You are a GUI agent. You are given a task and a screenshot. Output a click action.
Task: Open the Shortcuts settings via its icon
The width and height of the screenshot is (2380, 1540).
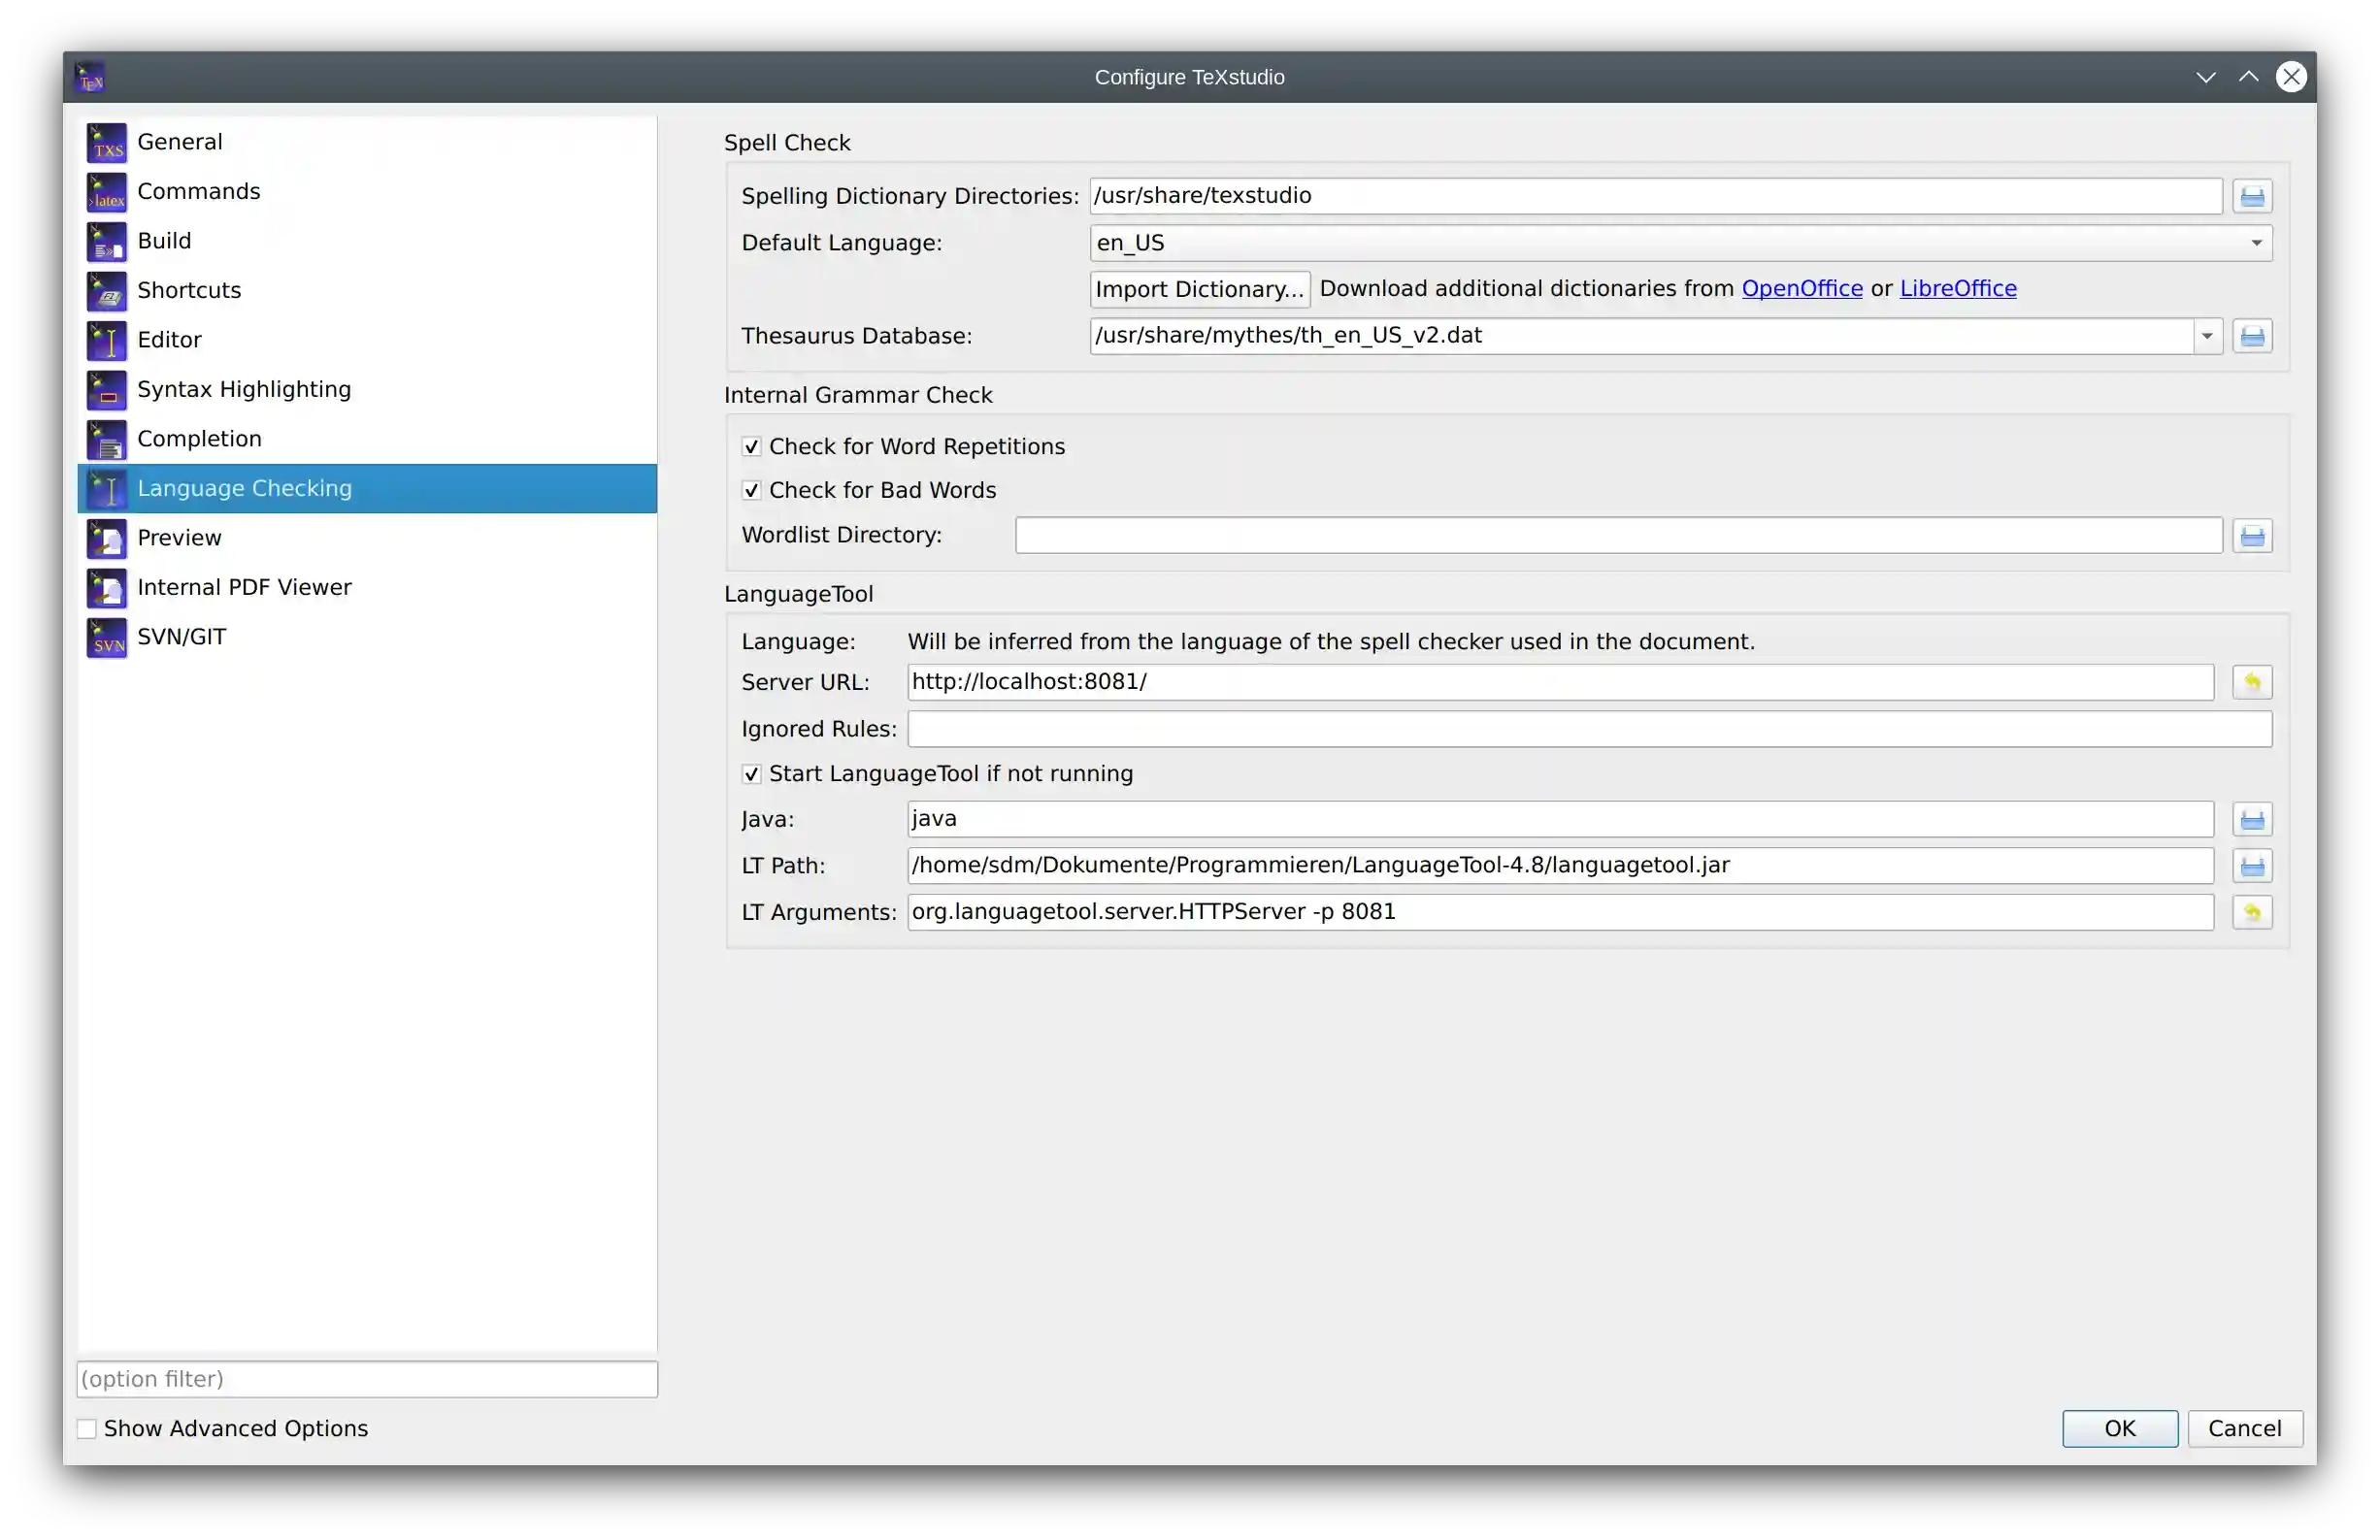click(x=106, y=291)
